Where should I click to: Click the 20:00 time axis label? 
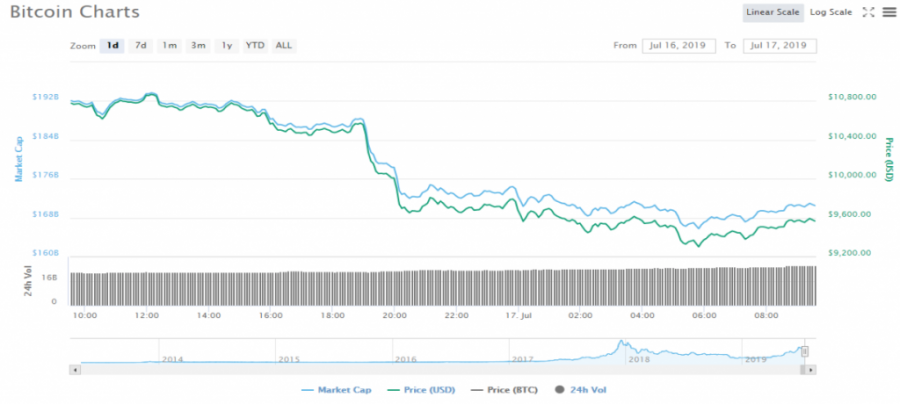(x=395, y=315)
